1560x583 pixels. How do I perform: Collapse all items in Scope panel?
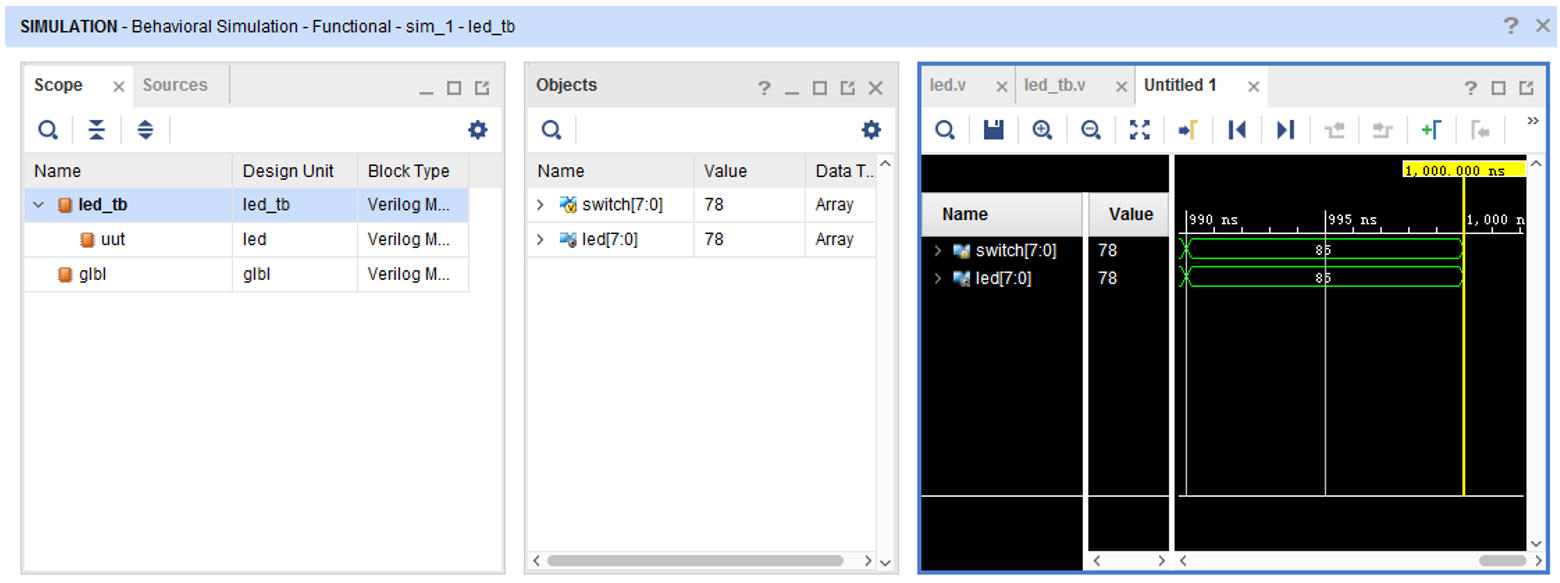coord(96,130)
